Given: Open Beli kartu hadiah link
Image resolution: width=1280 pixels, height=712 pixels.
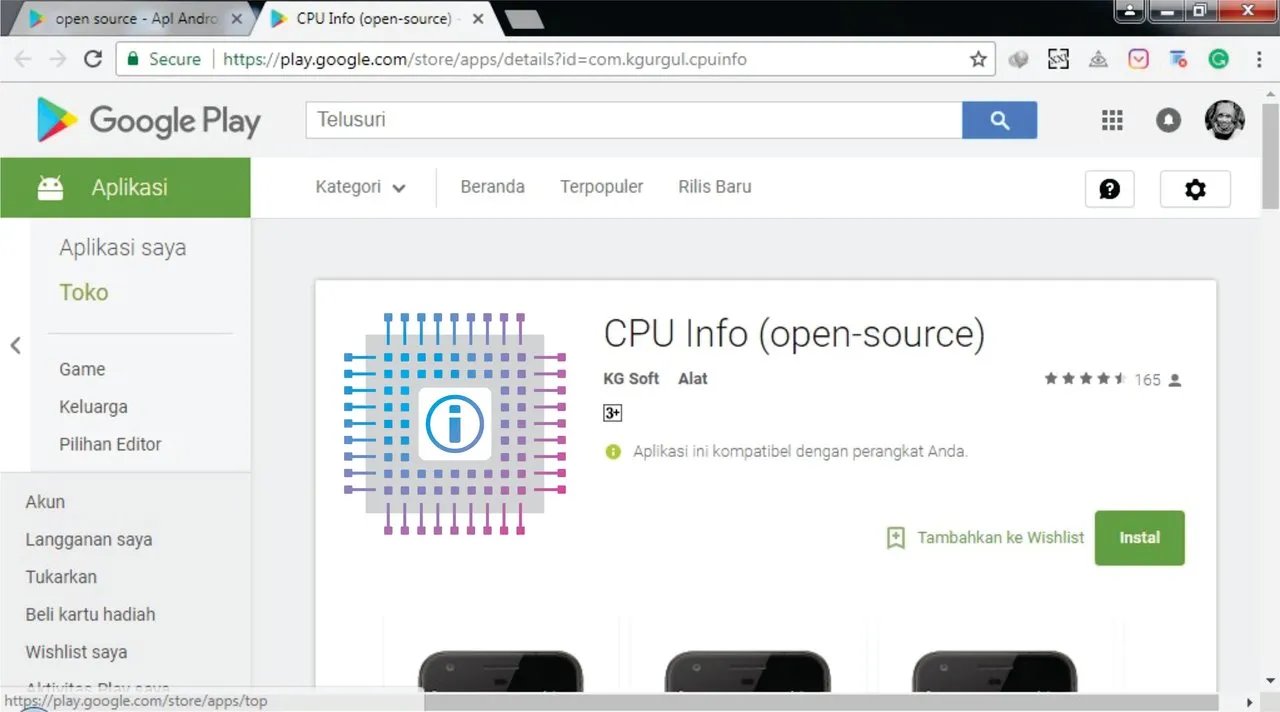Looking at the screenshot, I should (x=90, y=615).
